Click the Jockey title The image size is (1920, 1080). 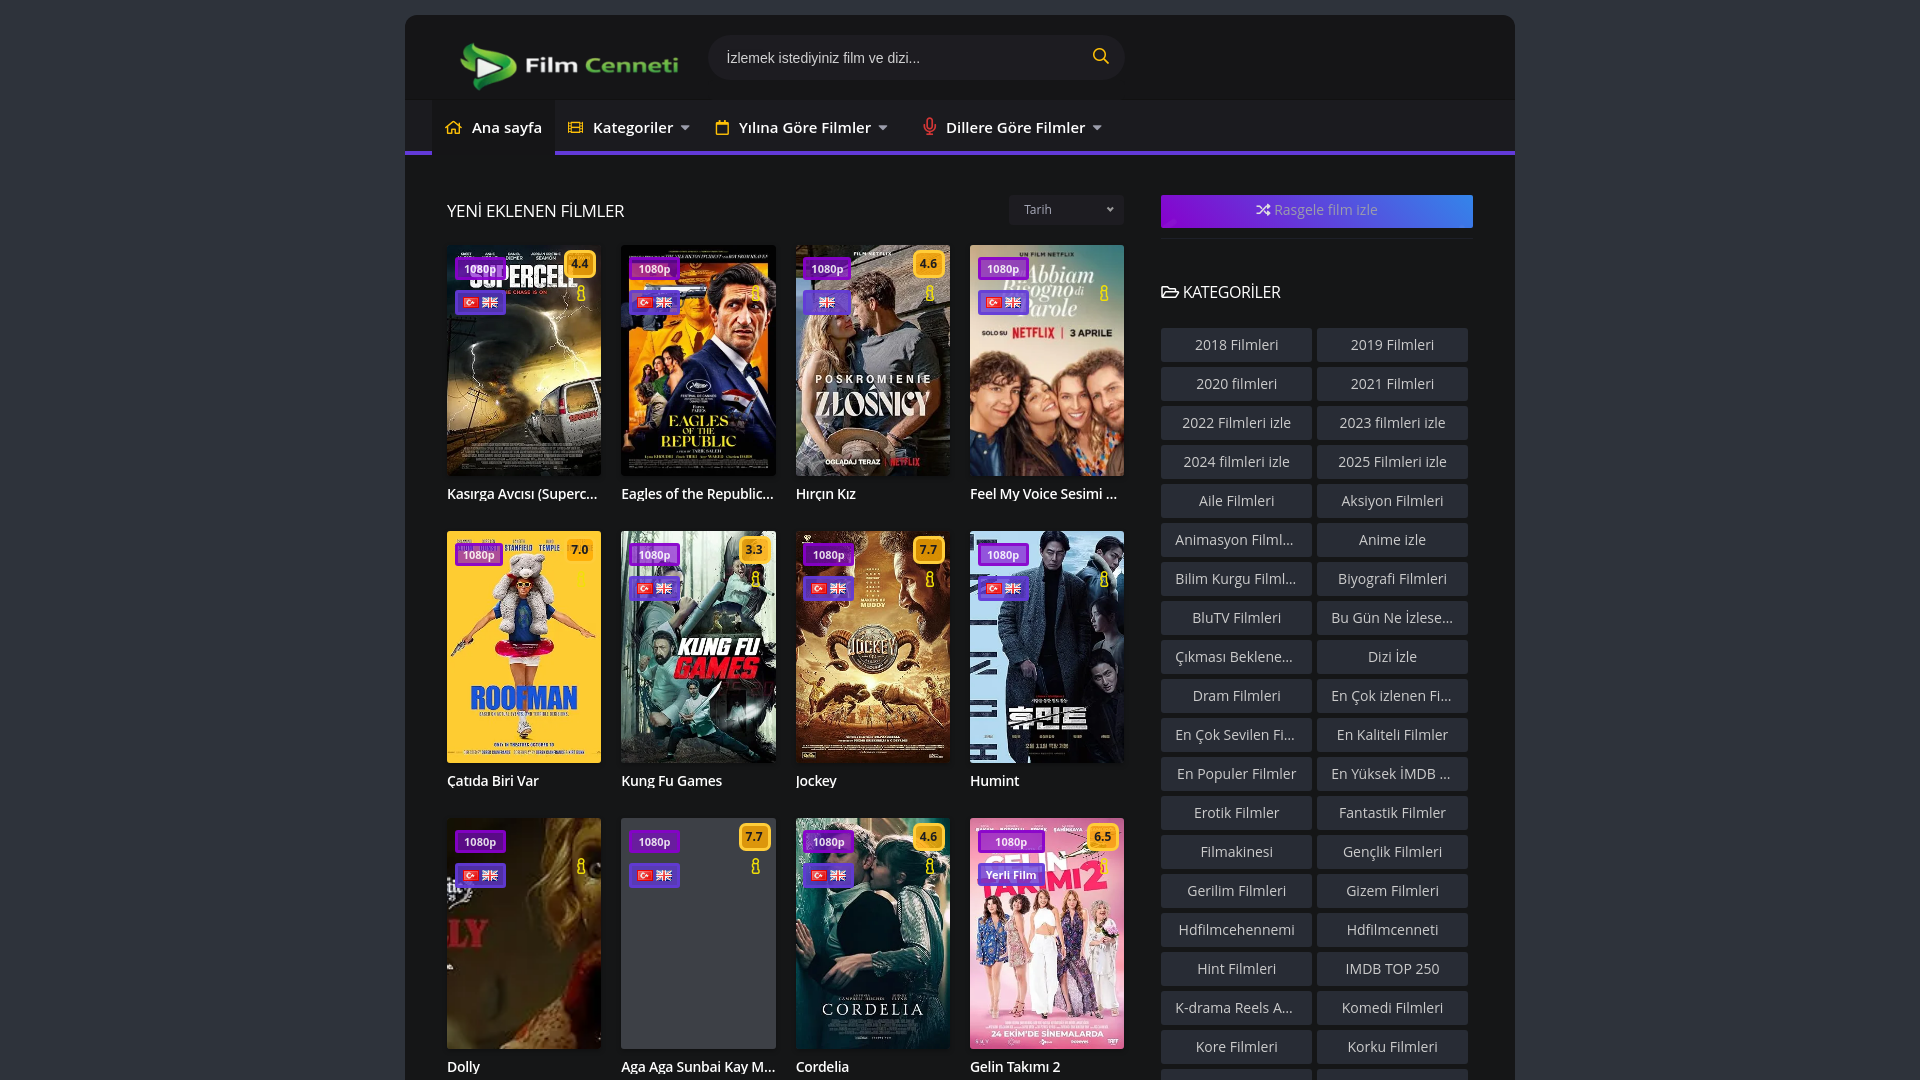tap(816, 781)
